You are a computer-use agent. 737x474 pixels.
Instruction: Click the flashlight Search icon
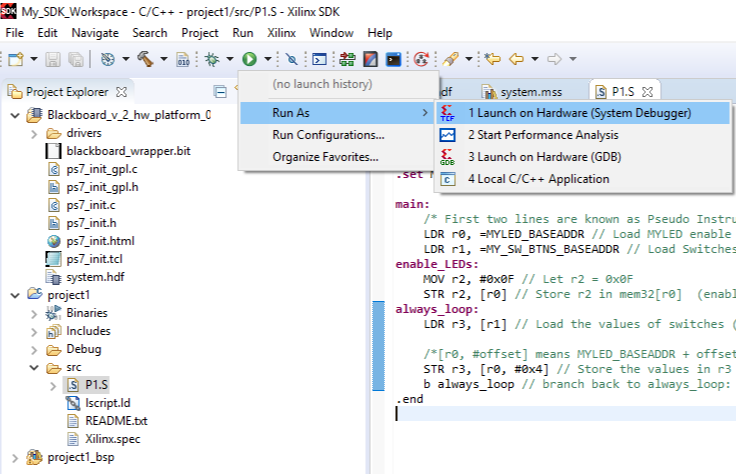point(450,59)
